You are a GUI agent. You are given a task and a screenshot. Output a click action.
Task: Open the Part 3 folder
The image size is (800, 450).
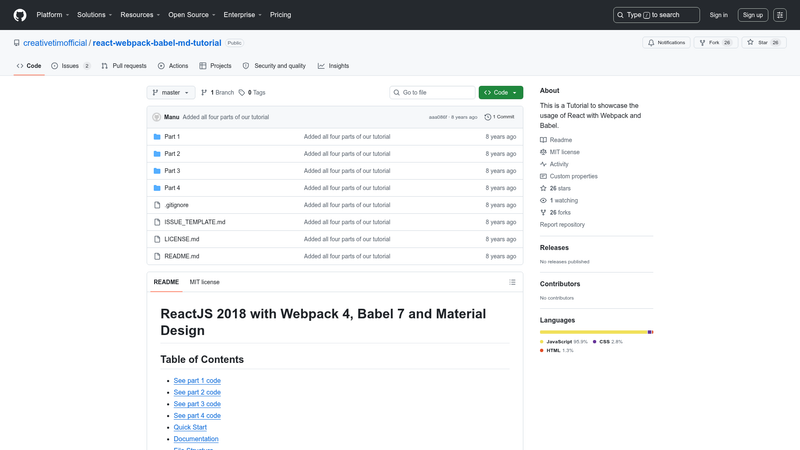click(x=172, y=171)
